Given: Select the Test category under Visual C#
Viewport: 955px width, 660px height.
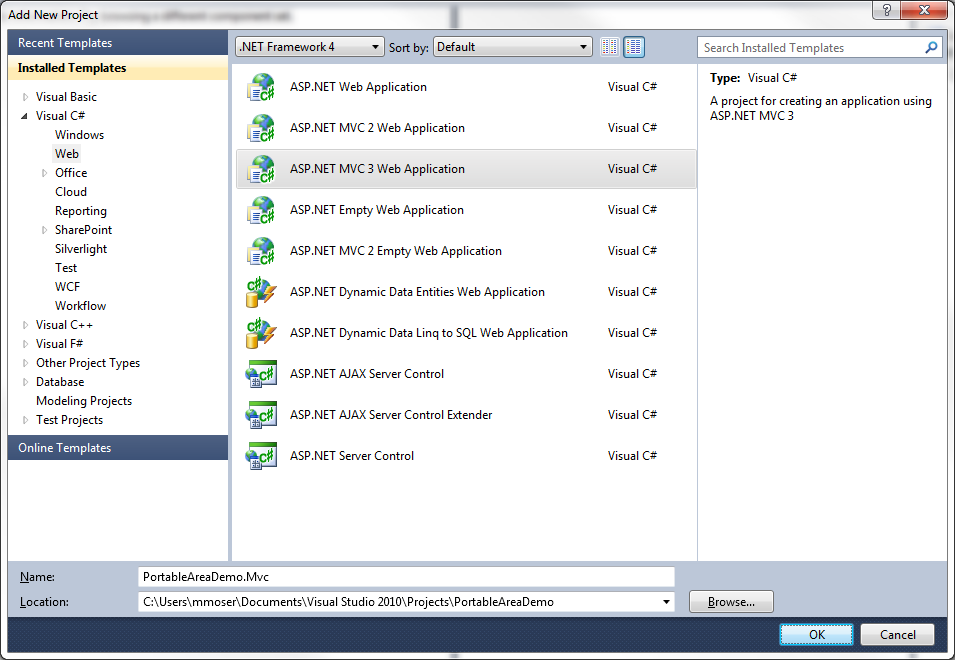Looking at the screenshot, I should tap(66, 268).
